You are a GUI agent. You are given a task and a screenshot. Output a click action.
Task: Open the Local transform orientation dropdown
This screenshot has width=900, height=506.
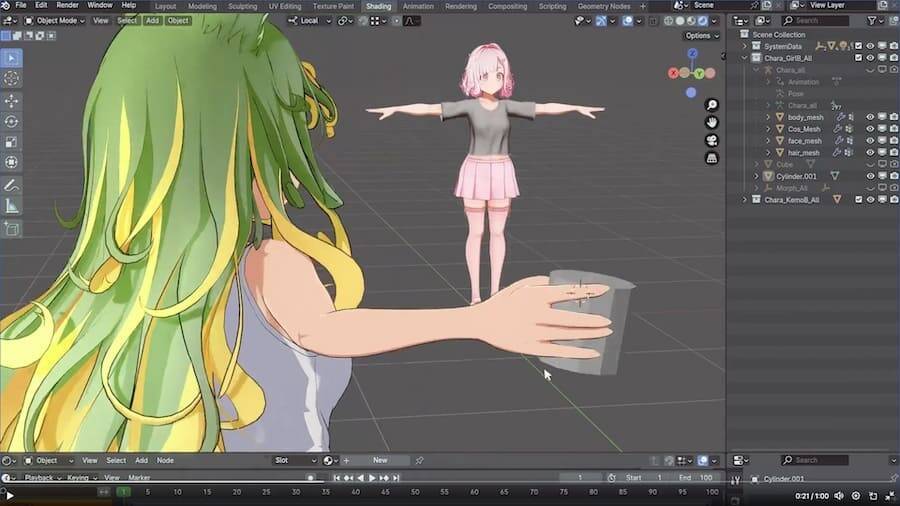(x=312, y=20)
